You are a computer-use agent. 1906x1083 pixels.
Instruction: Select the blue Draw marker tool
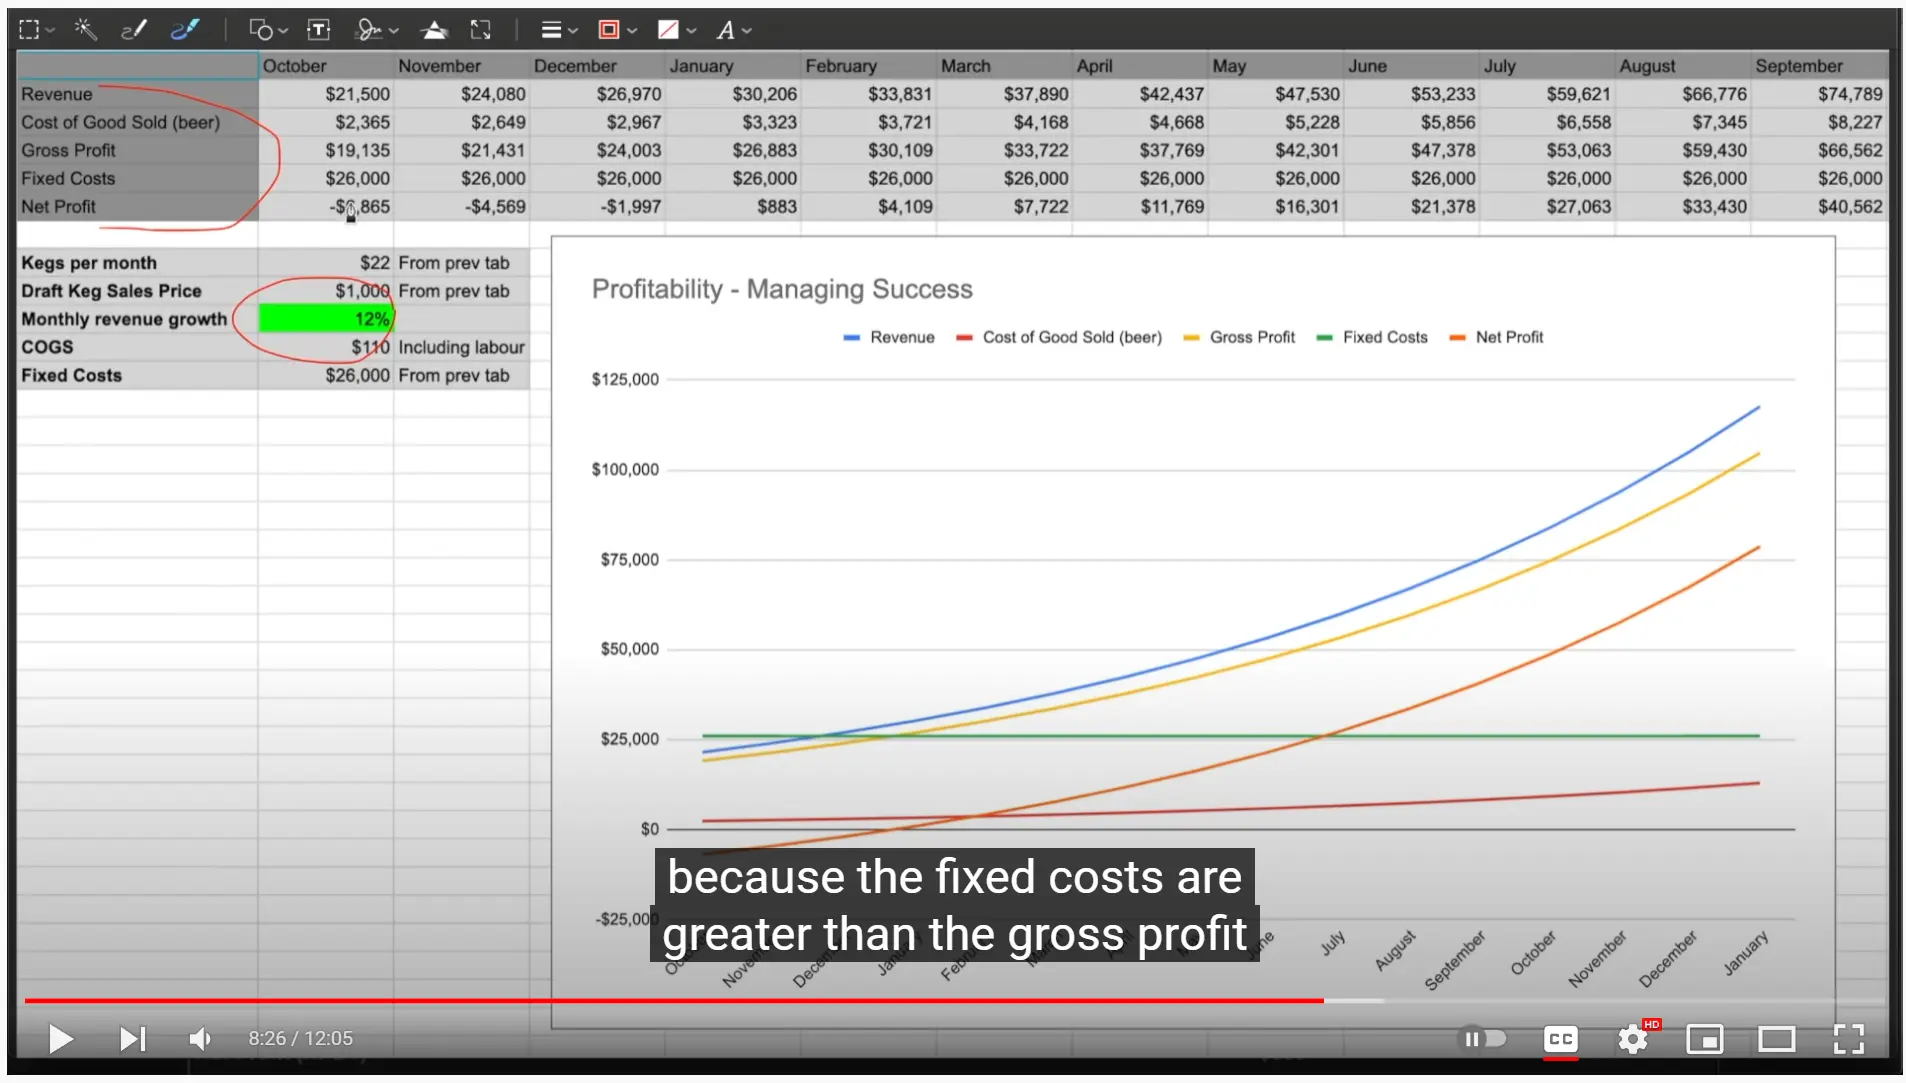coord(184,30)
